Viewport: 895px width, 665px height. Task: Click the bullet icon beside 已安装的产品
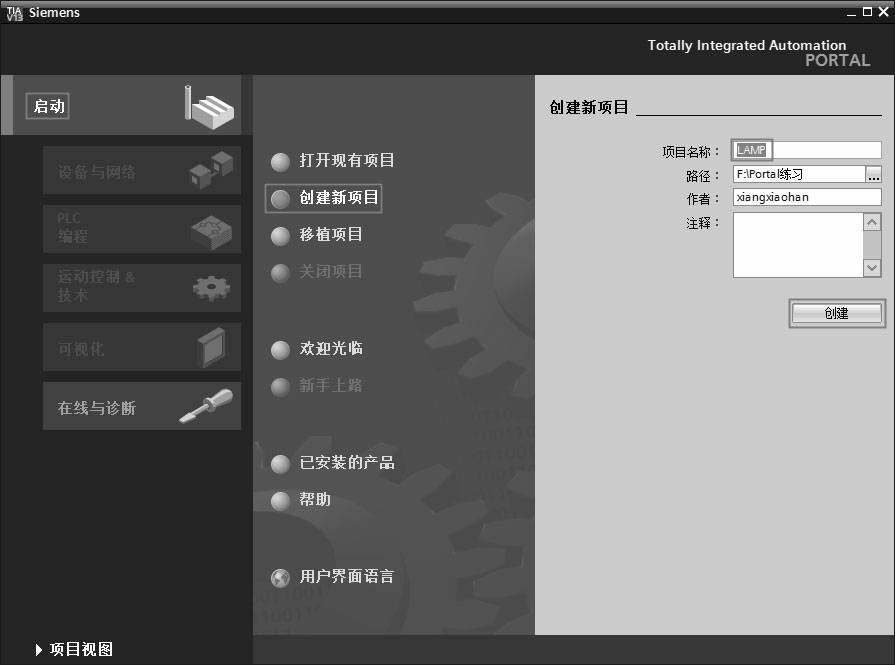click(x=281, y=464)
